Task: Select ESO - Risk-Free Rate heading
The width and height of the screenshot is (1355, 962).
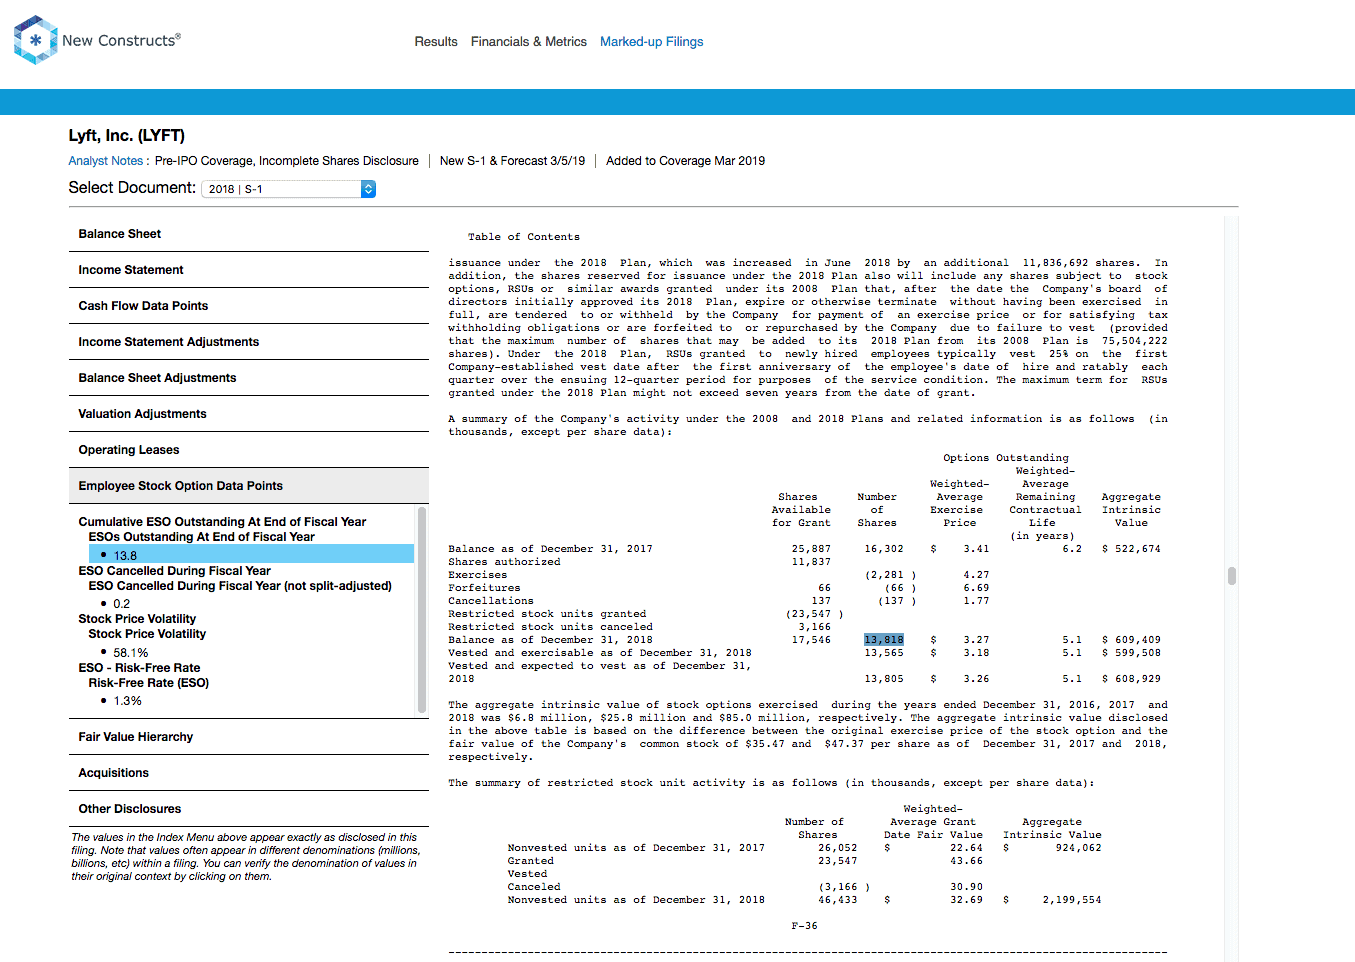Action: coord(139,668)
